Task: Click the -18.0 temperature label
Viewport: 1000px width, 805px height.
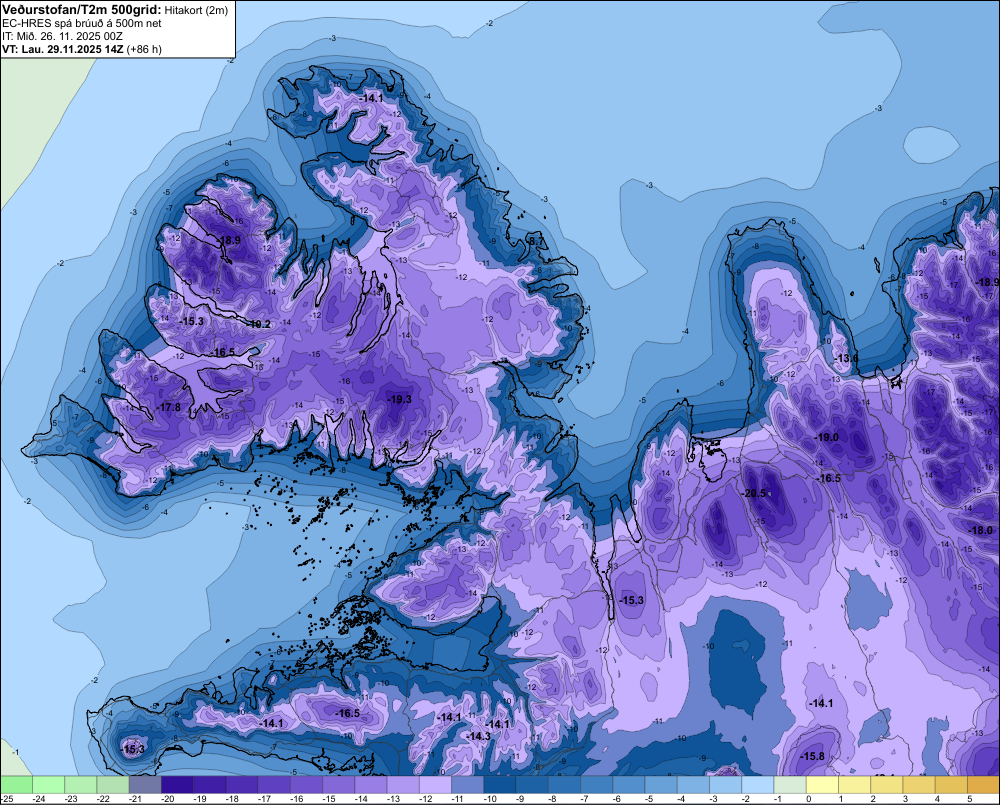Action: [980, 530]
